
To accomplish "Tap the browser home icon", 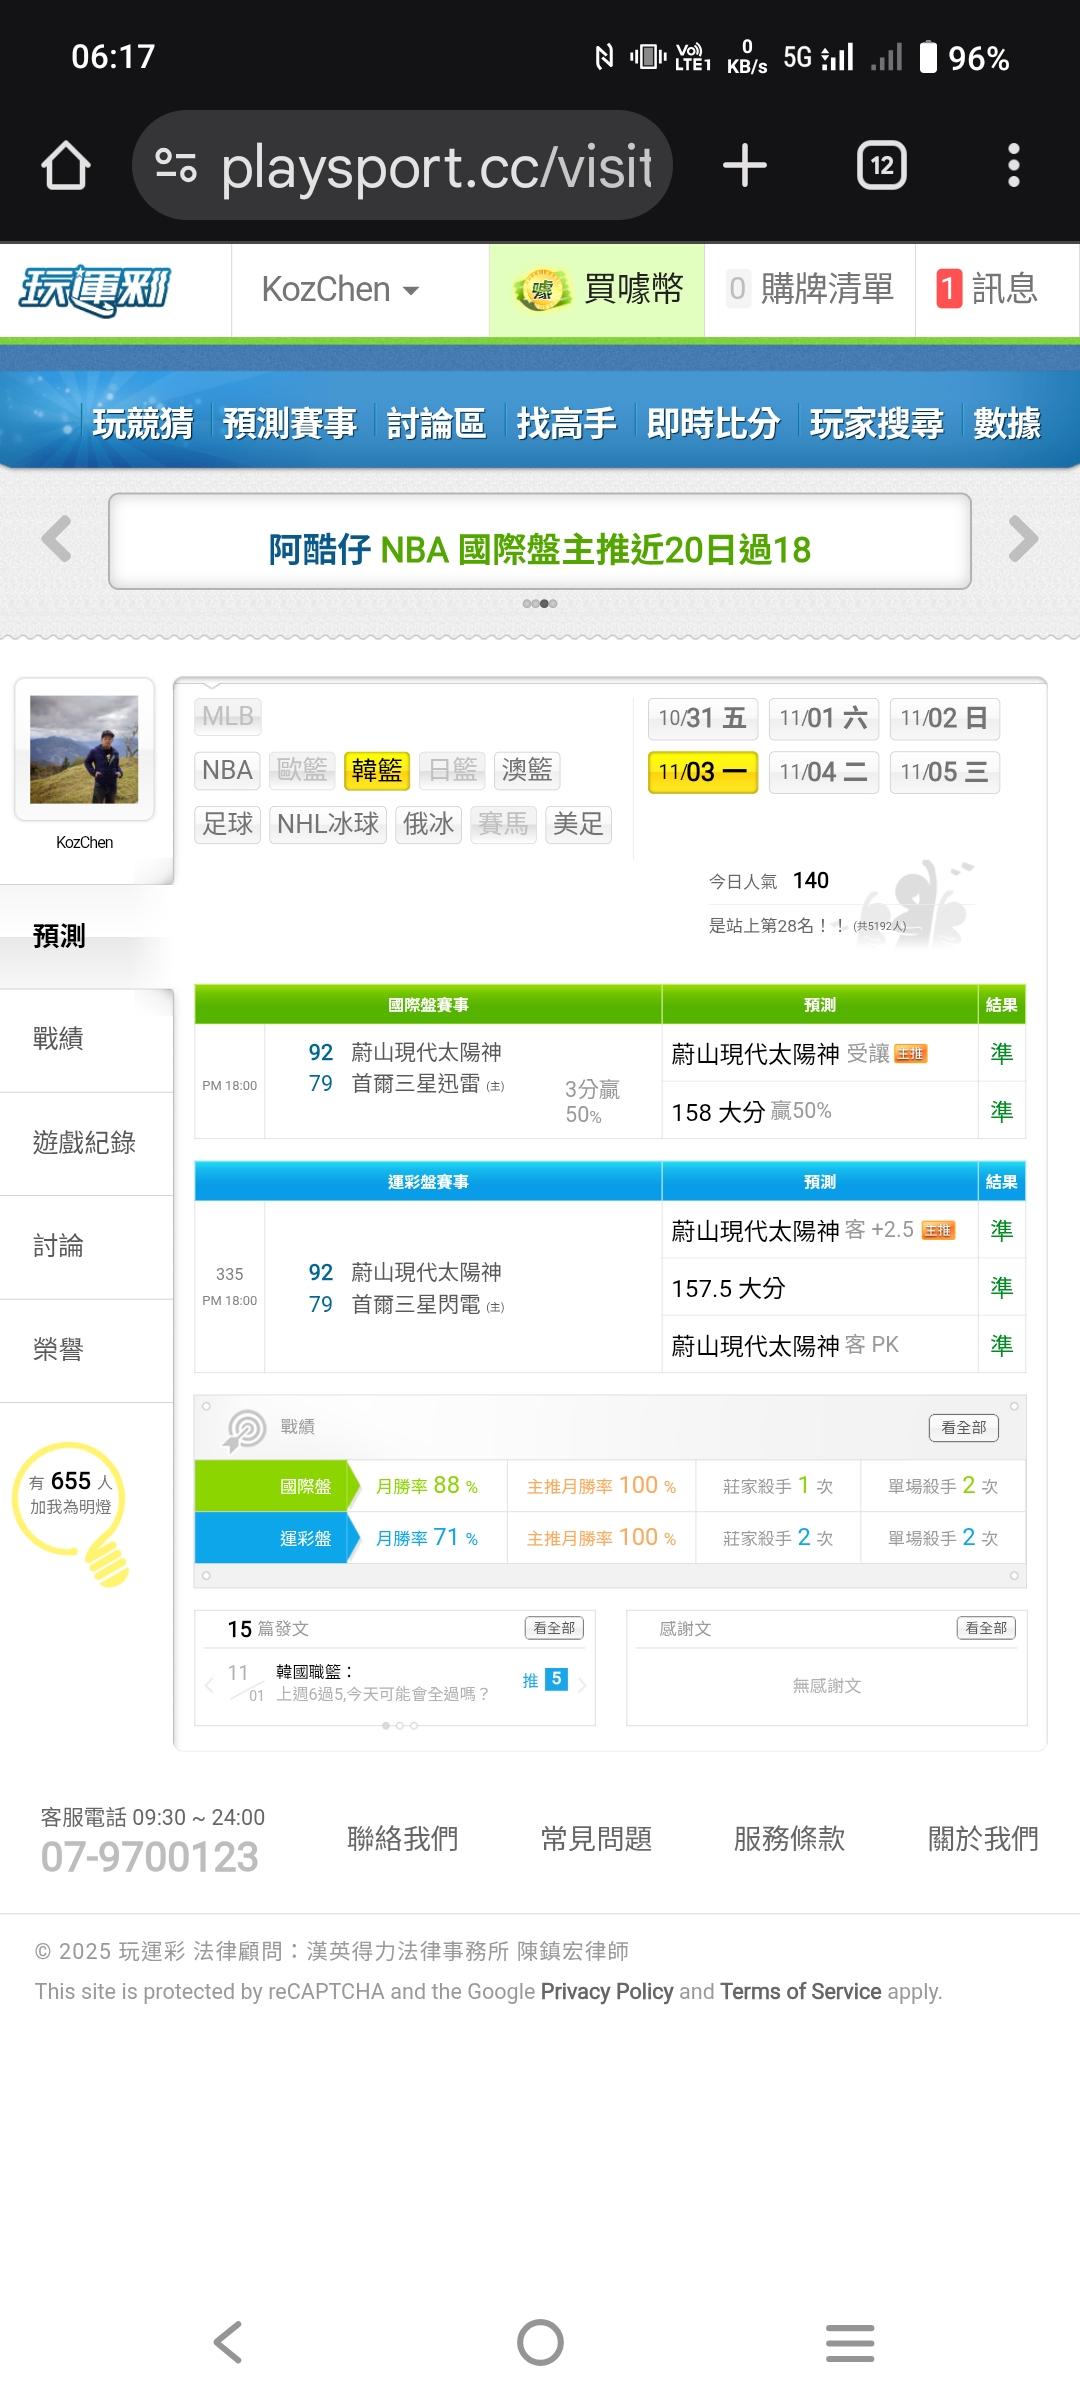I will tap(66, 165).
